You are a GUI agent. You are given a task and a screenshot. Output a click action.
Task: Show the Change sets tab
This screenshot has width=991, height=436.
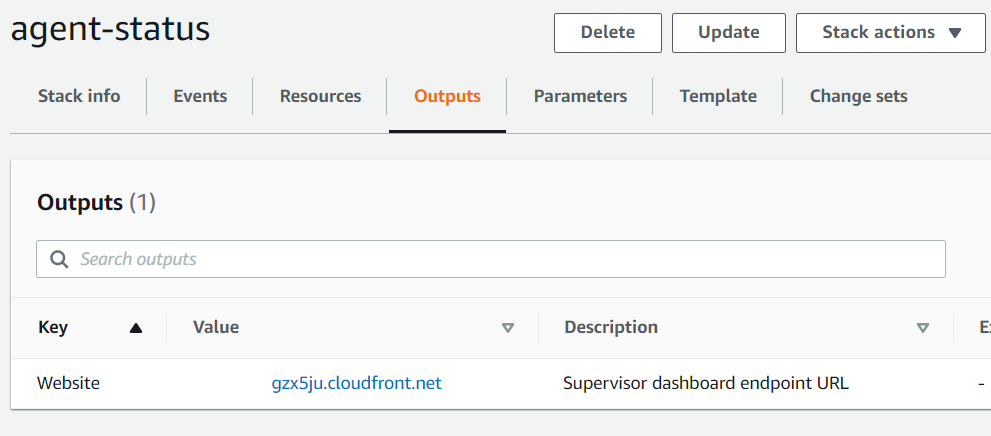tap(858, 96)
